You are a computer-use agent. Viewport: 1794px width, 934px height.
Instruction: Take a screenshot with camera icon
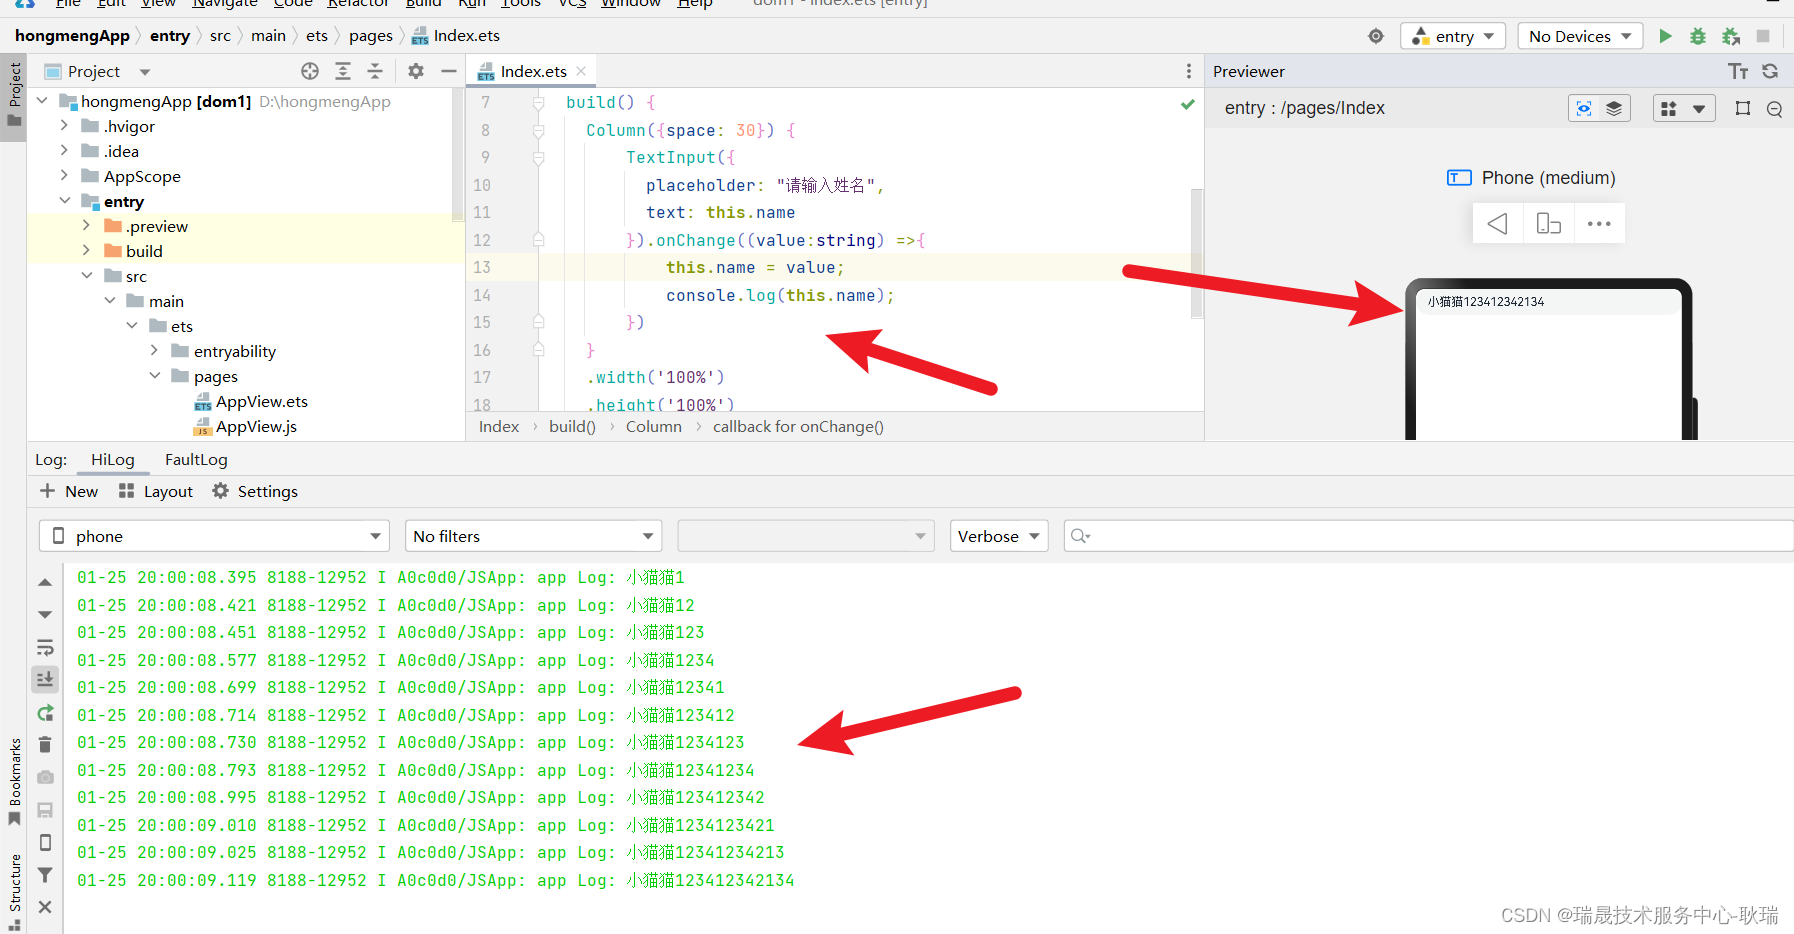point(45,777)
